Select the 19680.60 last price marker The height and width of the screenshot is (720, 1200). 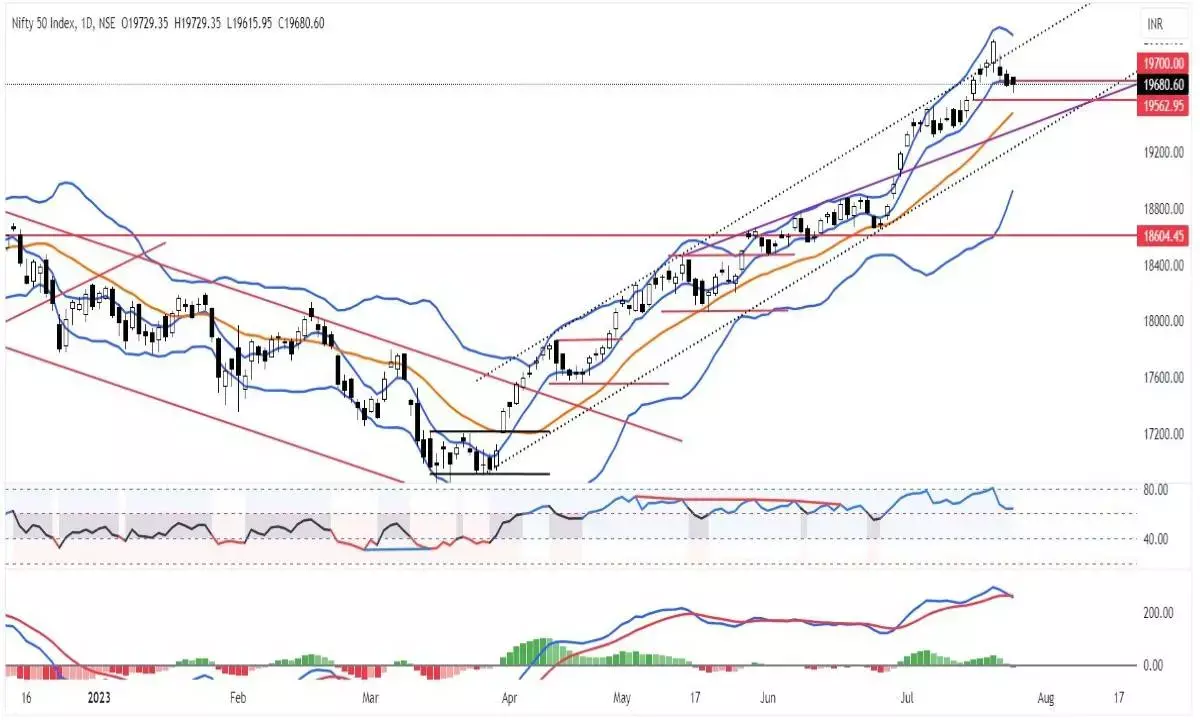[x=1161, y=85]
